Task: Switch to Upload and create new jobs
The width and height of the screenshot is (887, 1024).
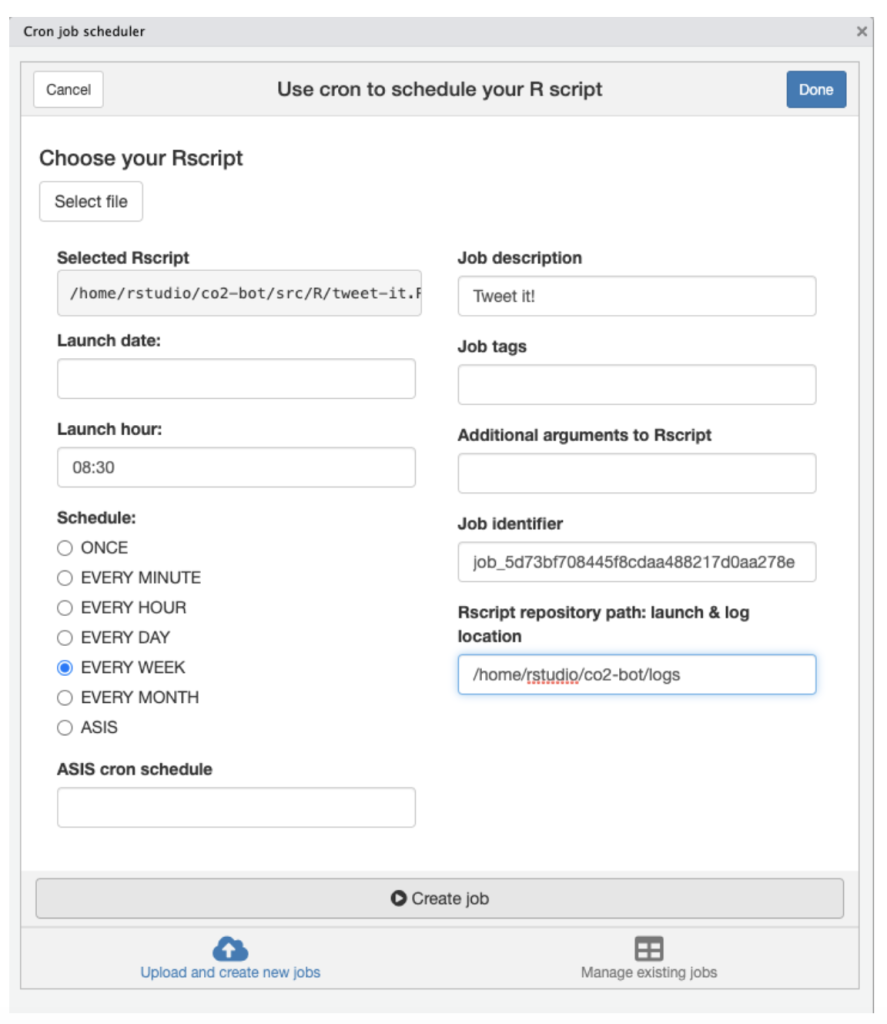Action: pyautogui.click(x=230, y=971)
